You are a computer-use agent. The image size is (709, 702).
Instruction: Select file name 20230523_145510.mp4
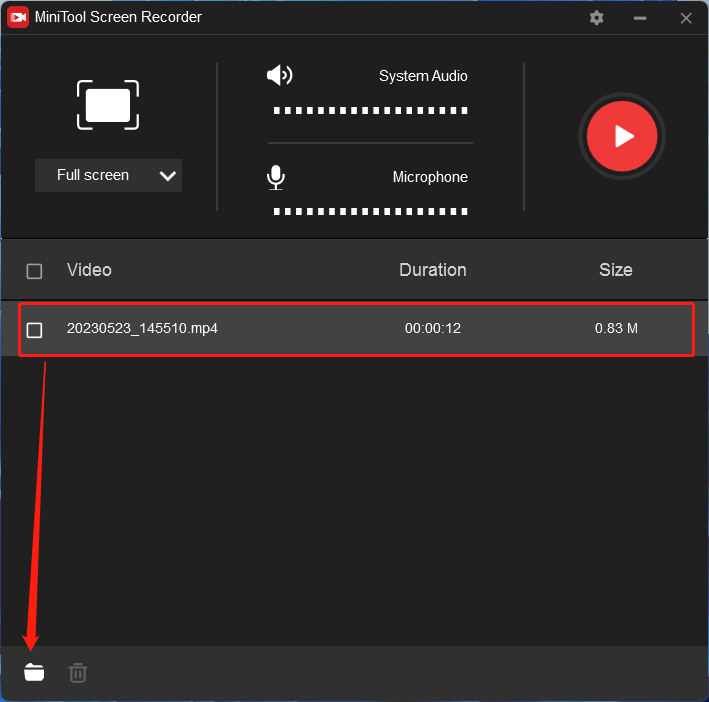pyautogui.click(x=142, y=328)
